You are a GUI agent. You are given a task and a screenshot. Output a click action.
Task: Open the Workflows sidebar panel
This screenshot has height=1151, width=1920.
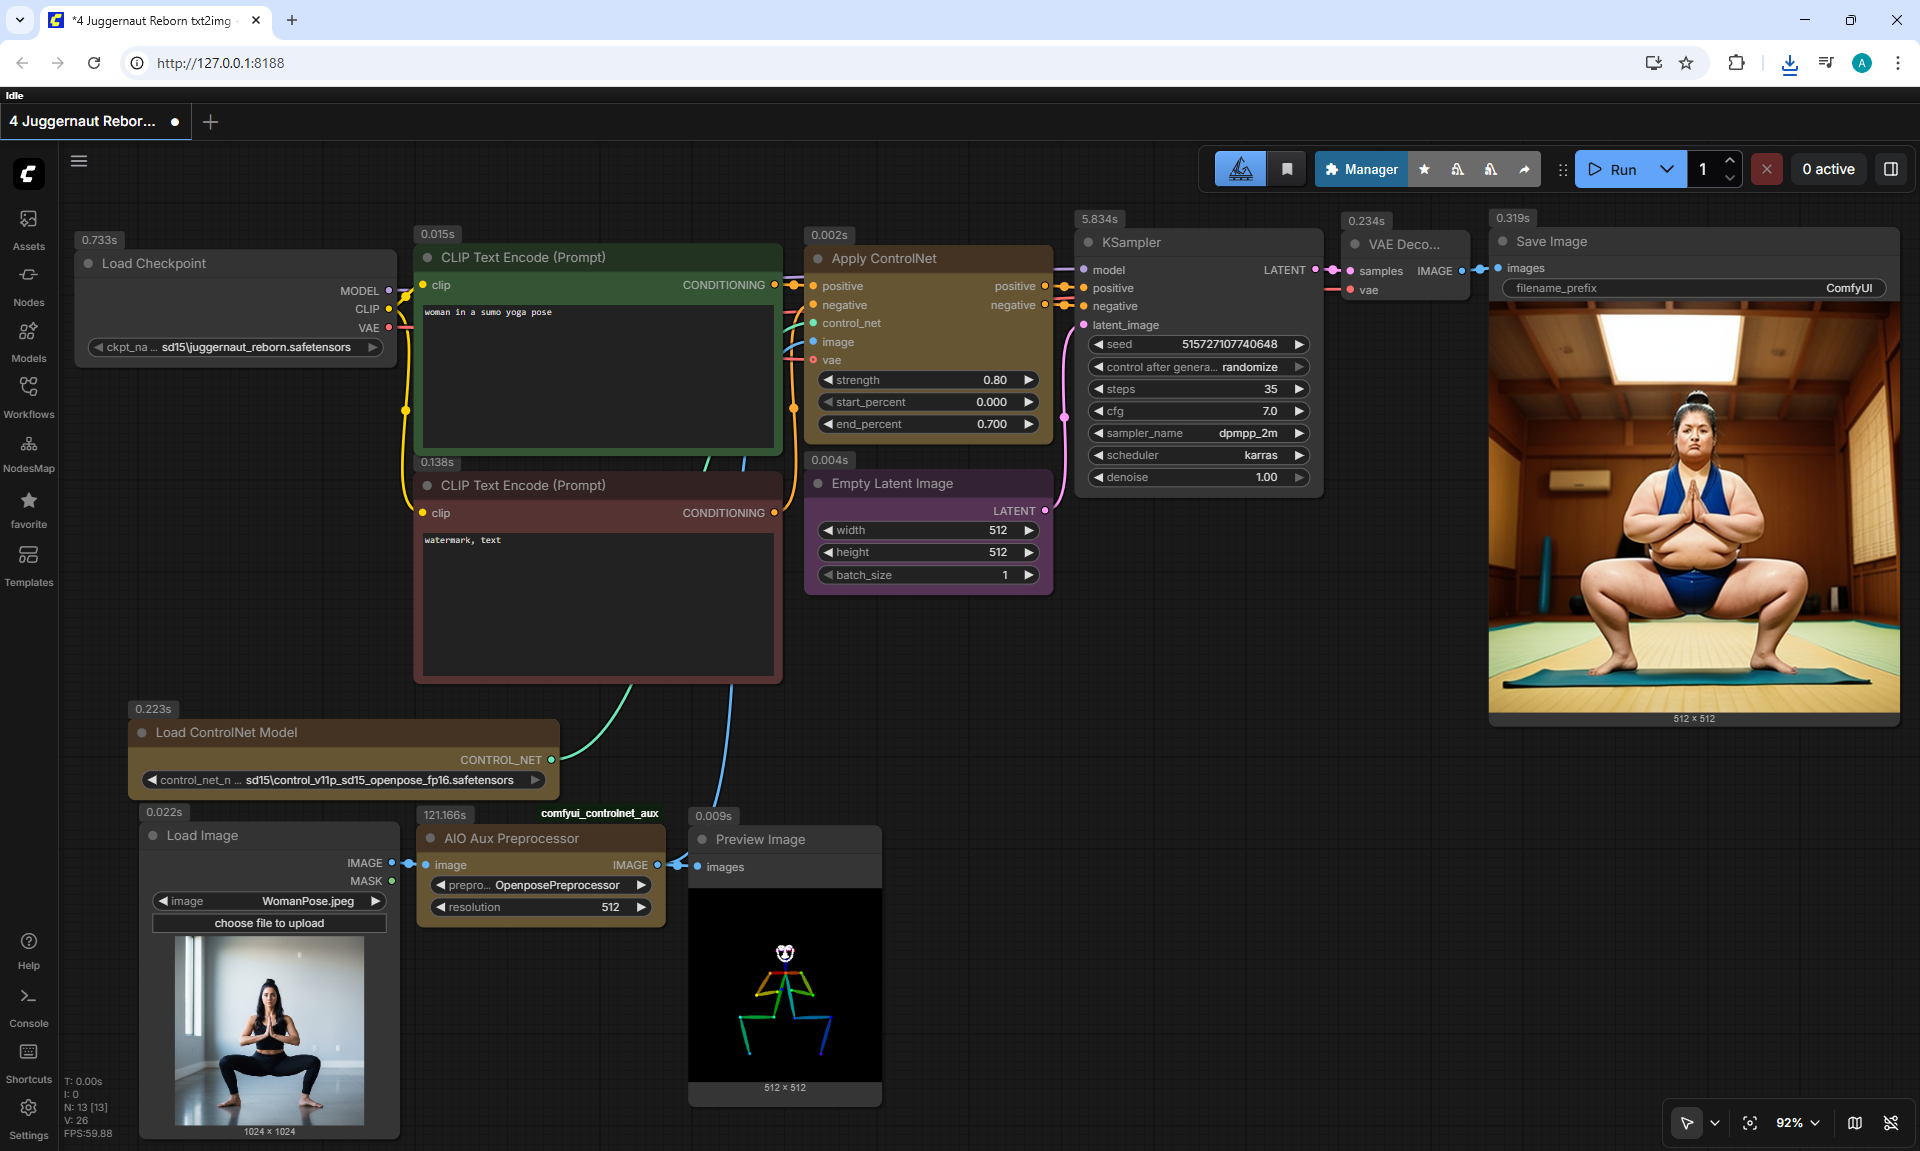28,398
